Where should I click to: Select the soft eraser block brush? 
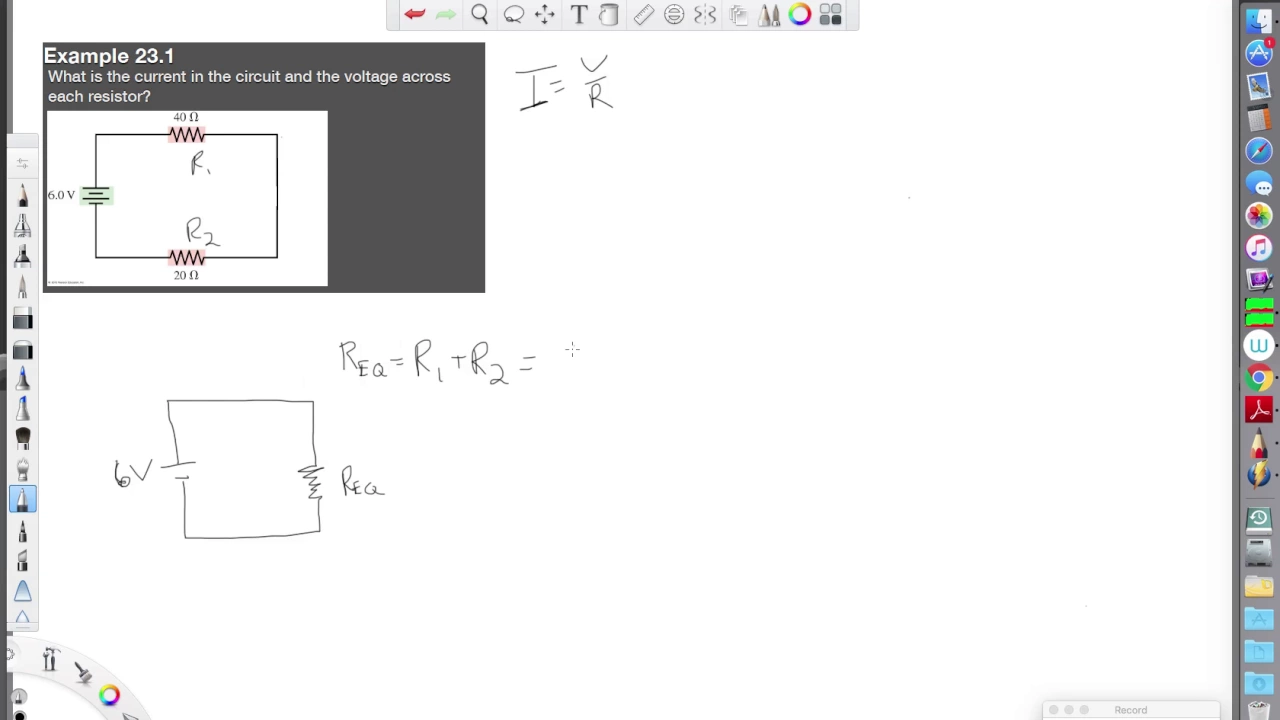click(22, 350)
